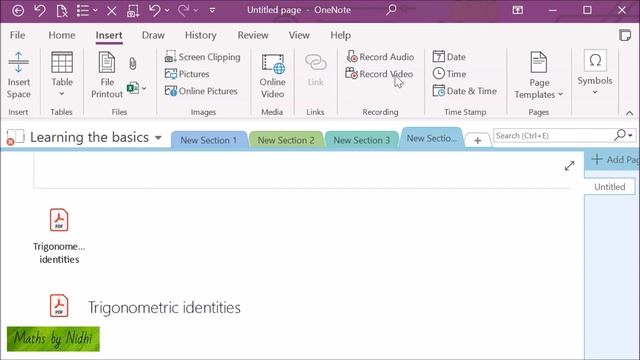Click the second Undo arrow before Redo
The image size is (640, 360).
click(x=155, y=10)
